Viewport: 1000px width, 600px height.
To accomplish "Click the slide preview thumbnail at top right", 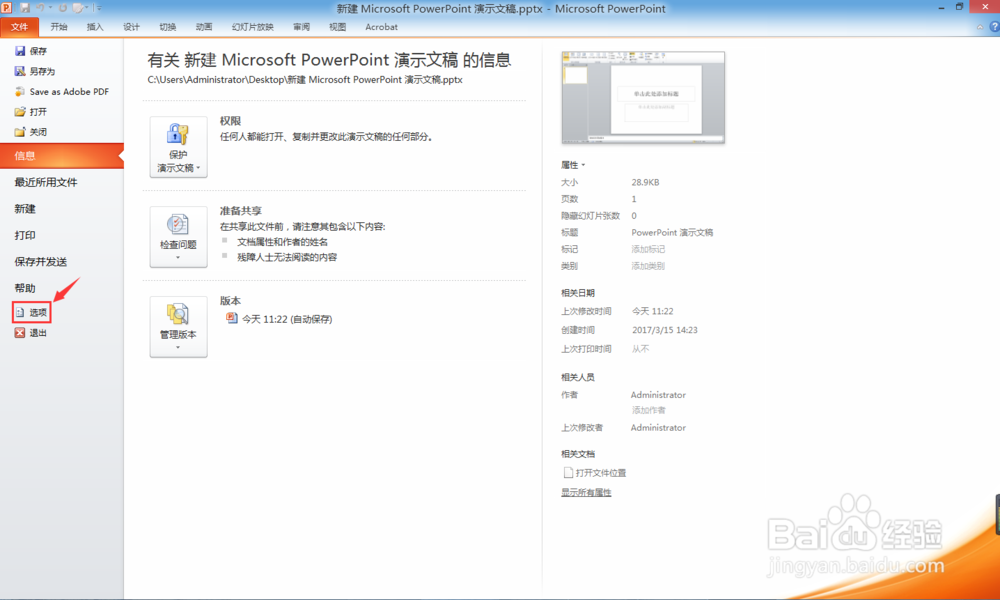I will tap(643, 97).
